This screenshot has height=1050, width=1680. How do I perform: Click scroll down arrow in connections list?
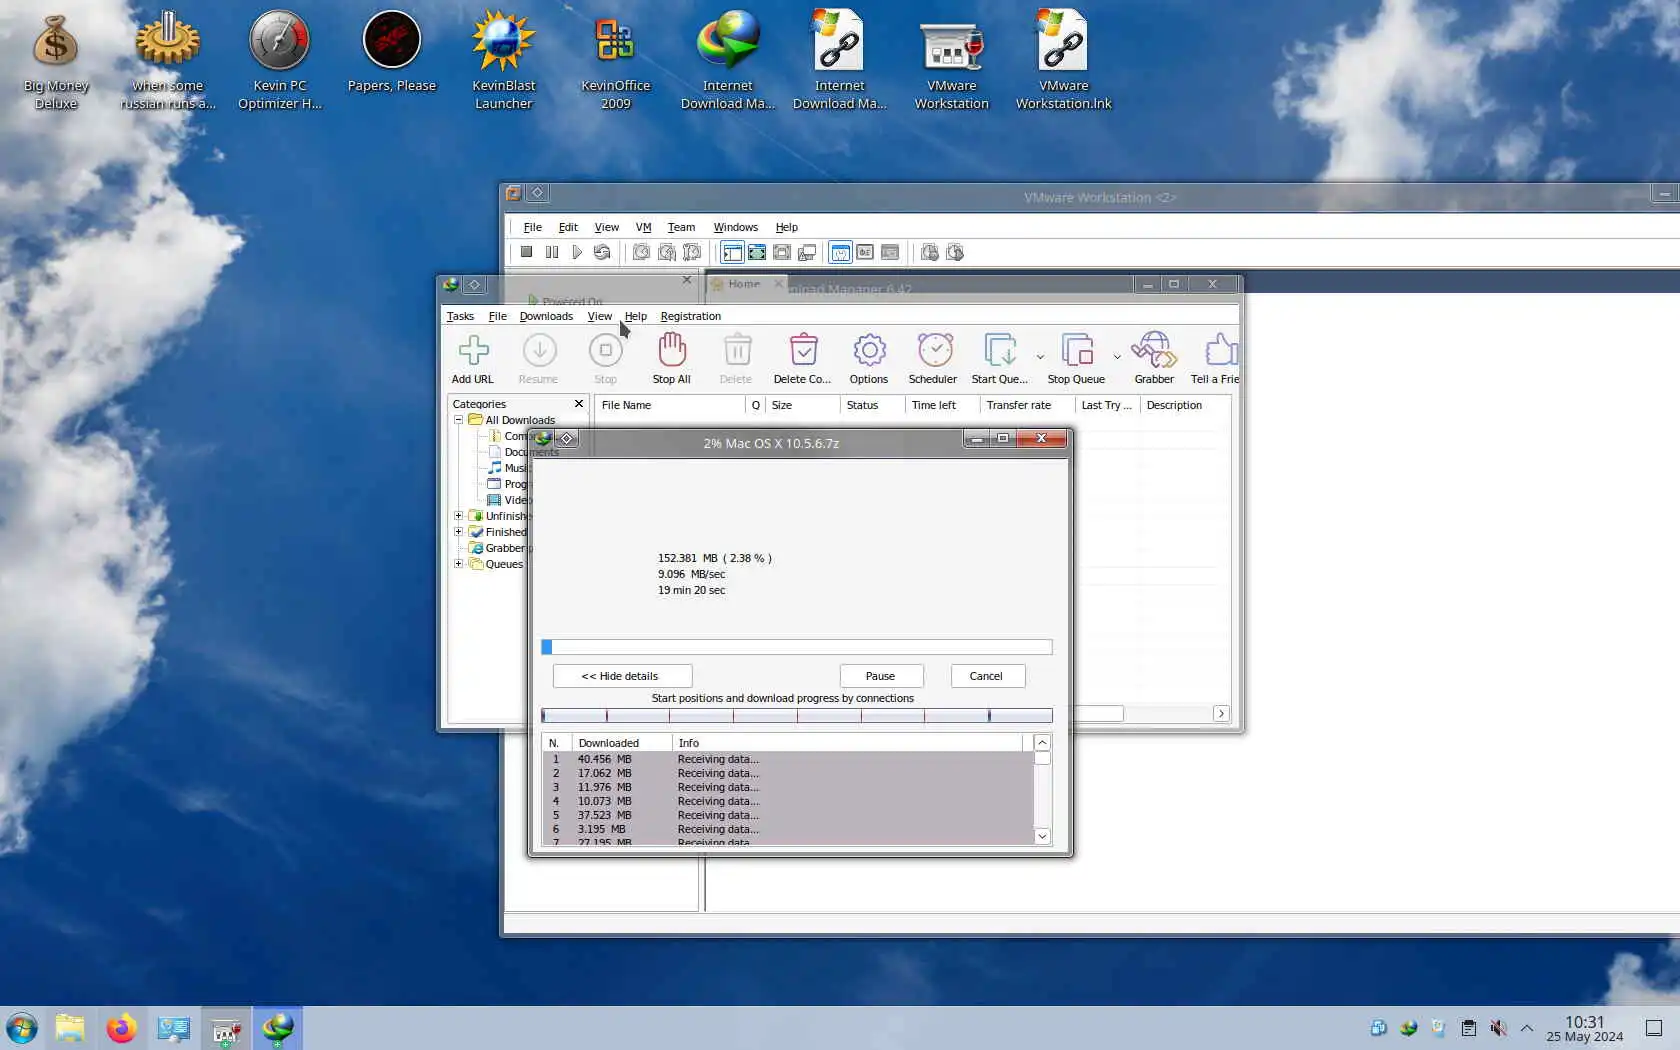[x=1042, y=836]
